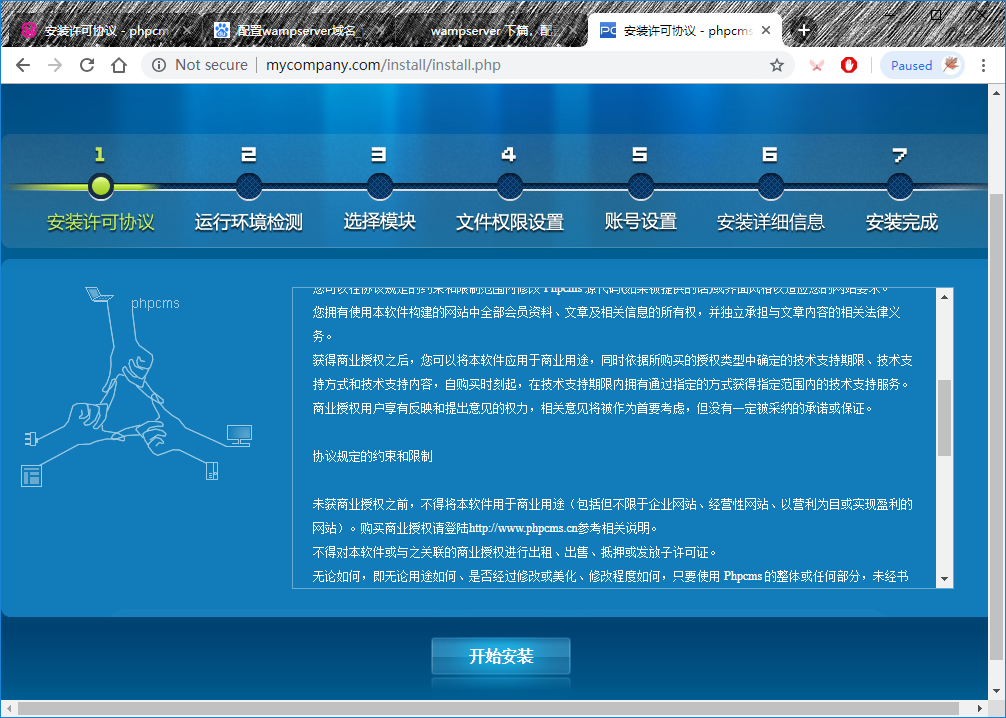The width and height of the screenshot is (1006, 718).
Task: Click 运行环境检测 step label
Action: 249,222
